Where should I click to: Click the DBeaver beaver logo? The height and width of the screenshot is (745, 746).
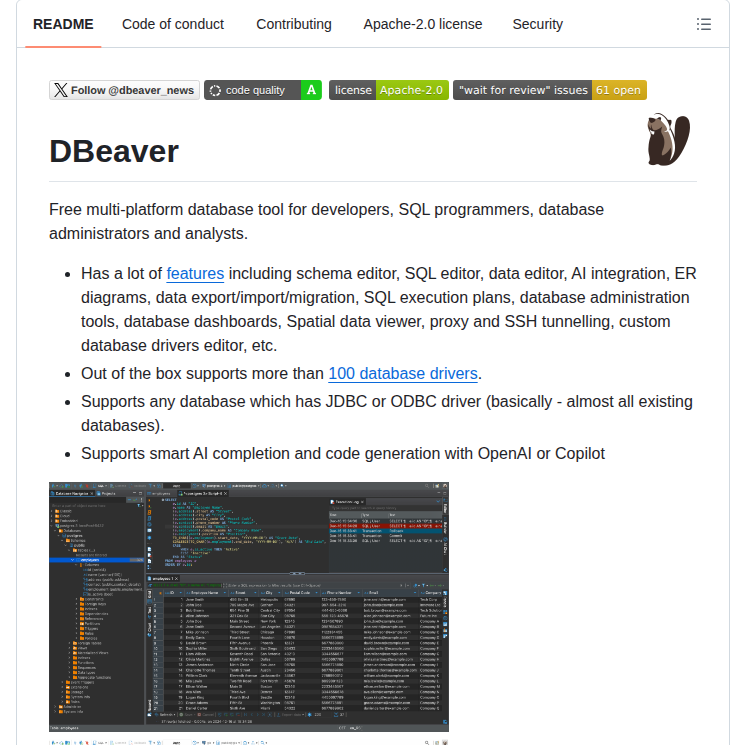click(x=668, y=139)
